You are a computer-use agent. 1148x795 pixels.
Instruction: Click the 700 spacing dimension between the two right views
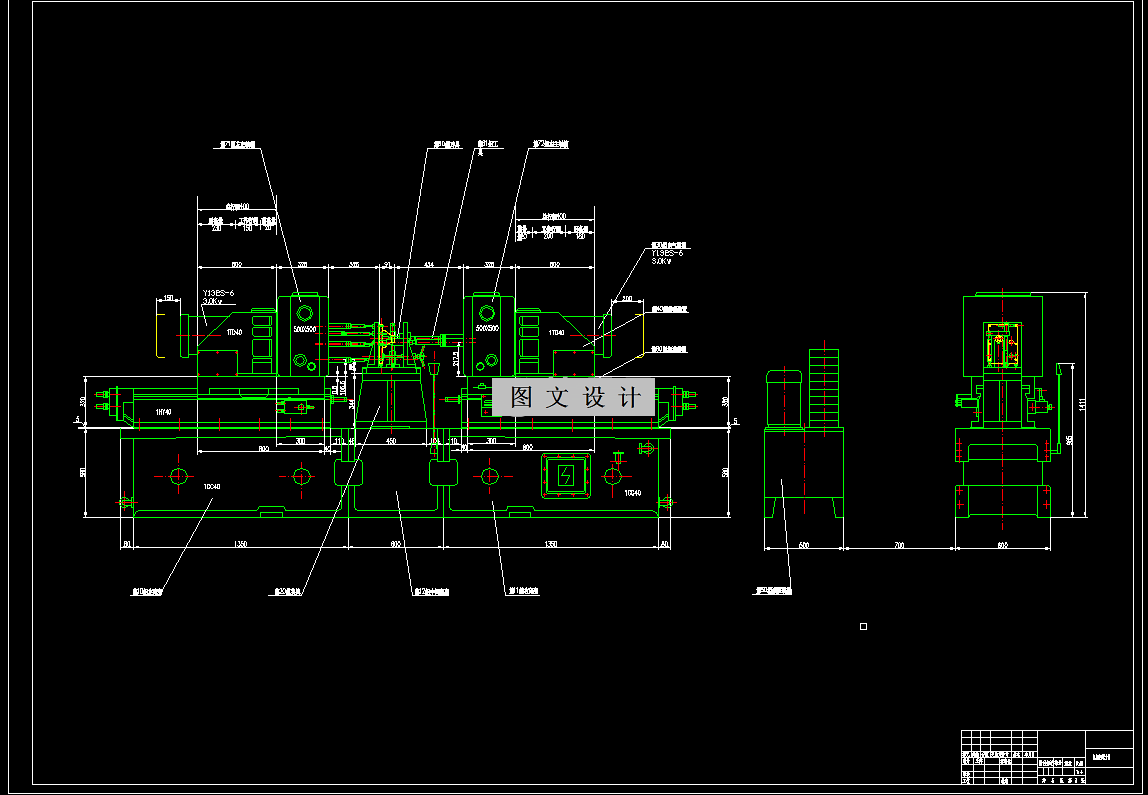click(x=899, y=545)
